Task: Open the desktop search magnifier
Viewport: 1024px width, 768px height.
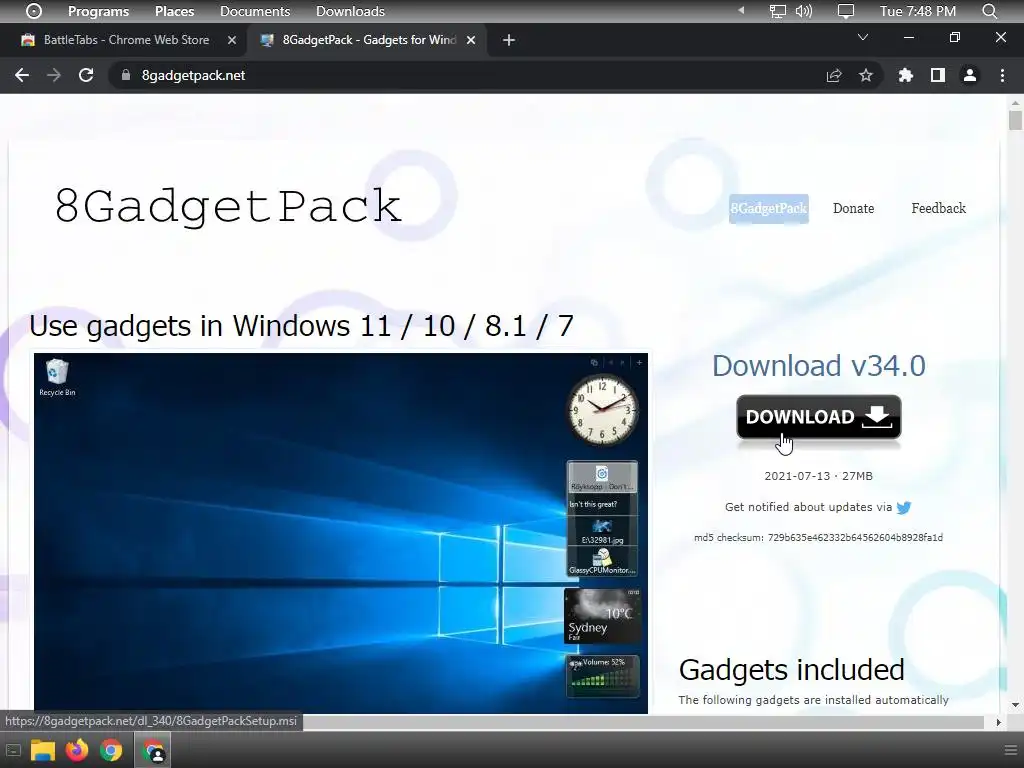Action: [989, 11]
